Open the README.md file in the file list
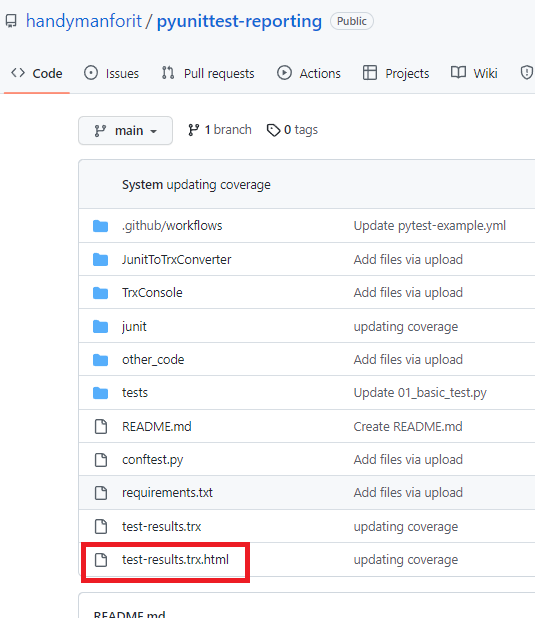Viewport: 535px width, 618px height. point(157,426)
